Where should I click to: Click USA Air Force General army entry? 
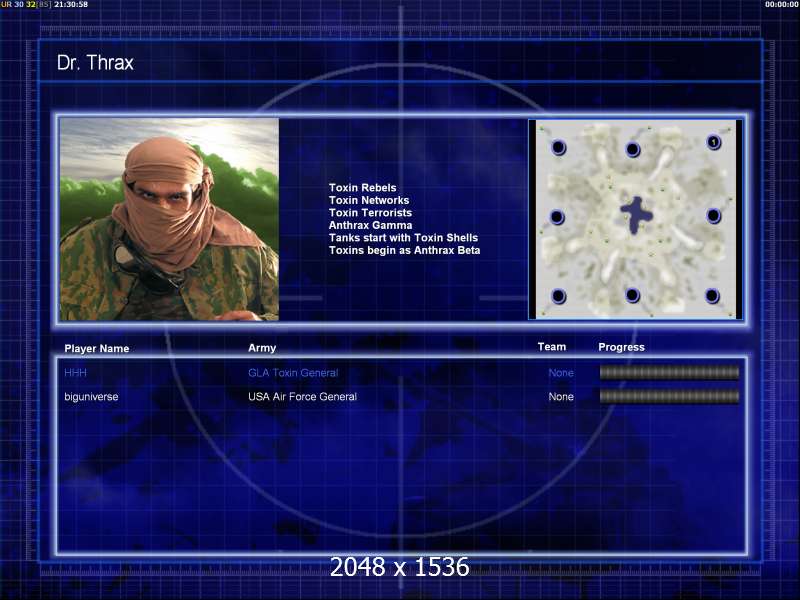302,396
